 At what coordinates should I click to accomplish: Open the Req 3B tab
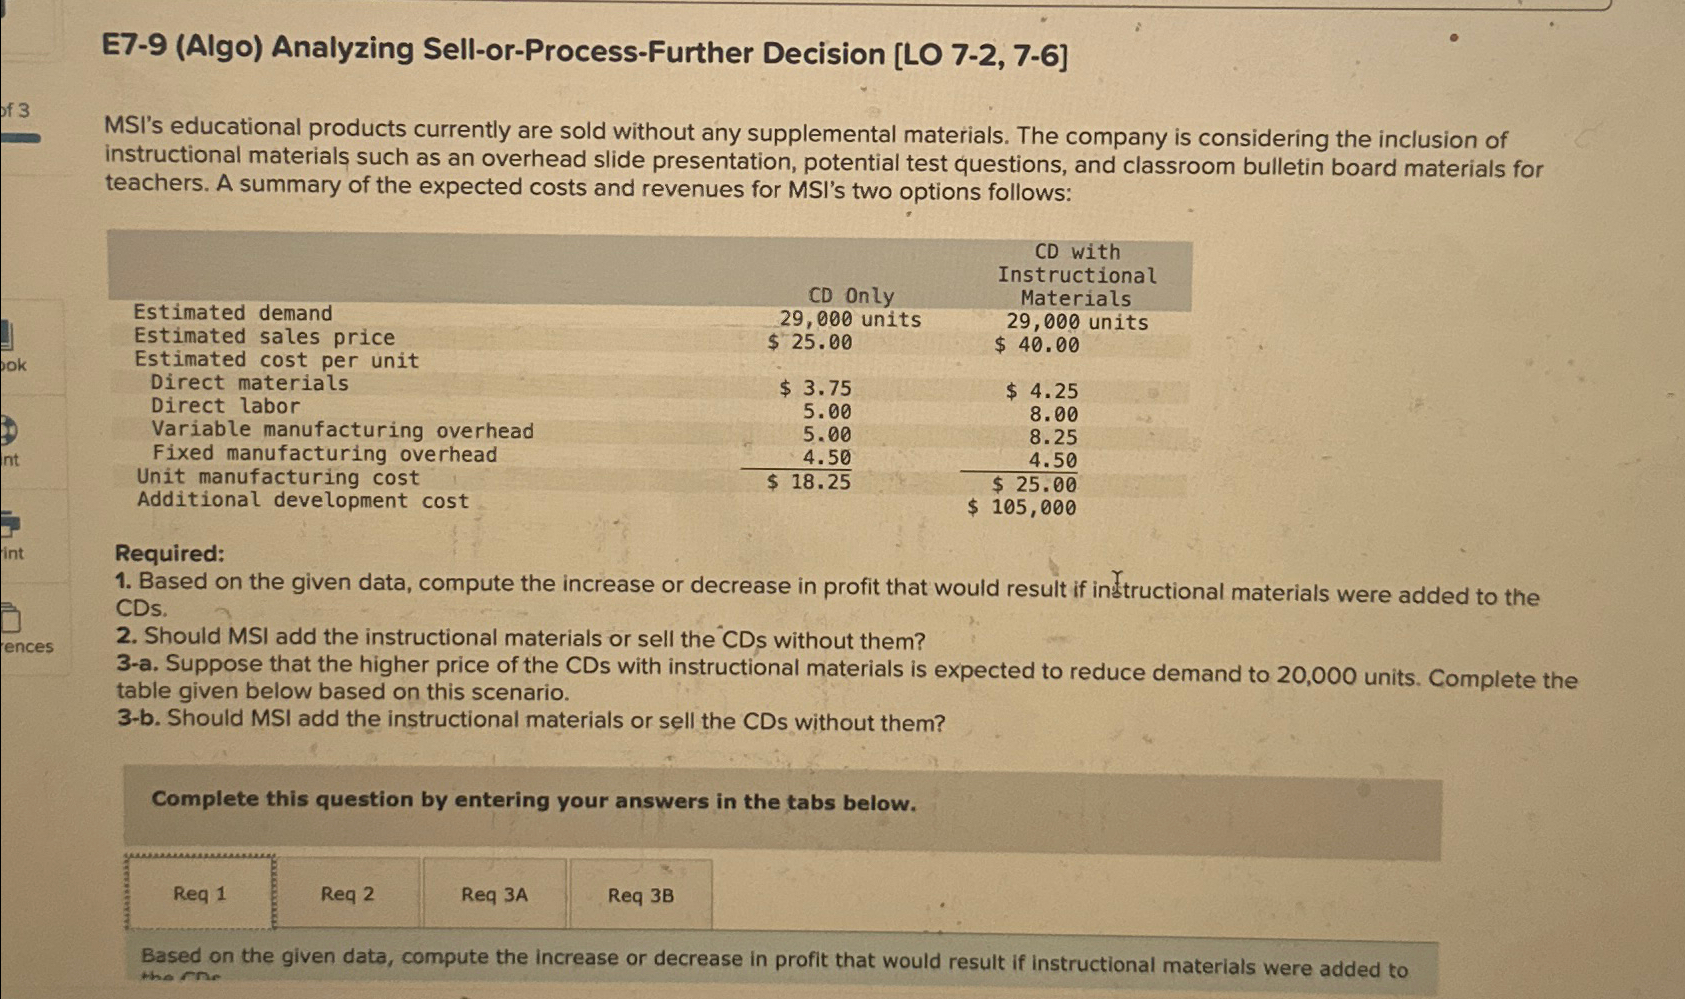coord(640,893)
